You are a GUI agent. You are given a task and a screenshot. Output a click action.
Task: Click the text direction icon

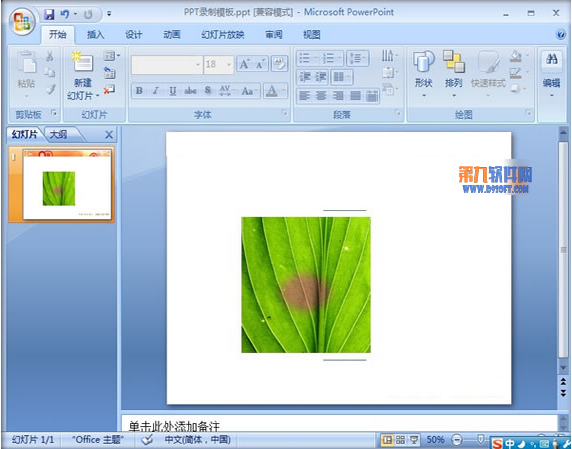point(389,56)
